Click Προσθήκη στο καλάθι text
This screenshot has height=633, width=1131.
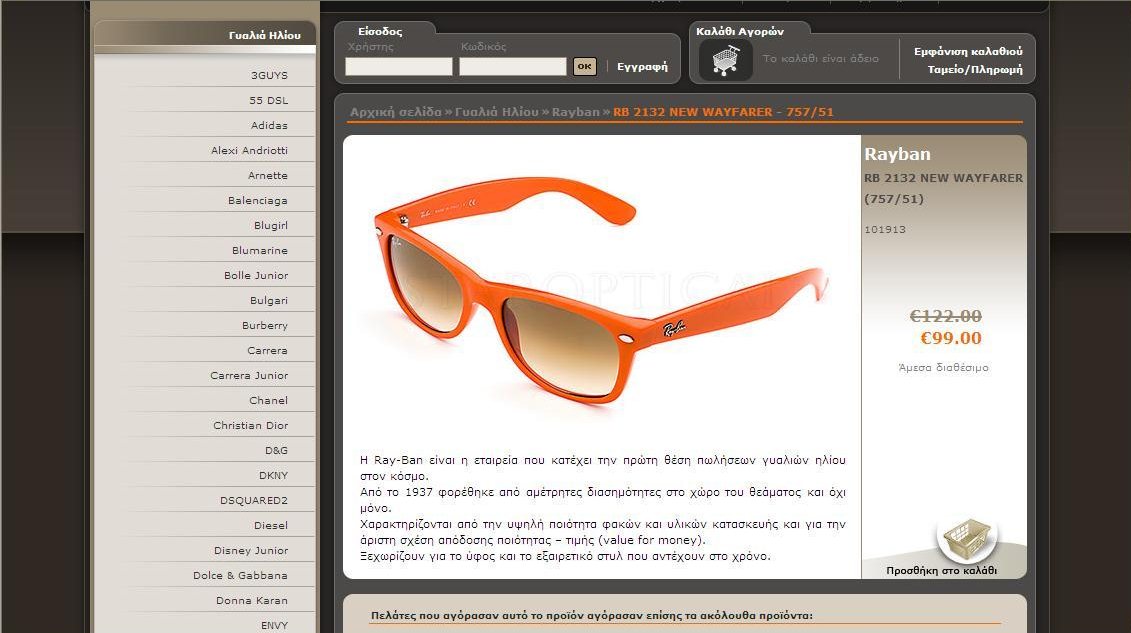(941, 571)
